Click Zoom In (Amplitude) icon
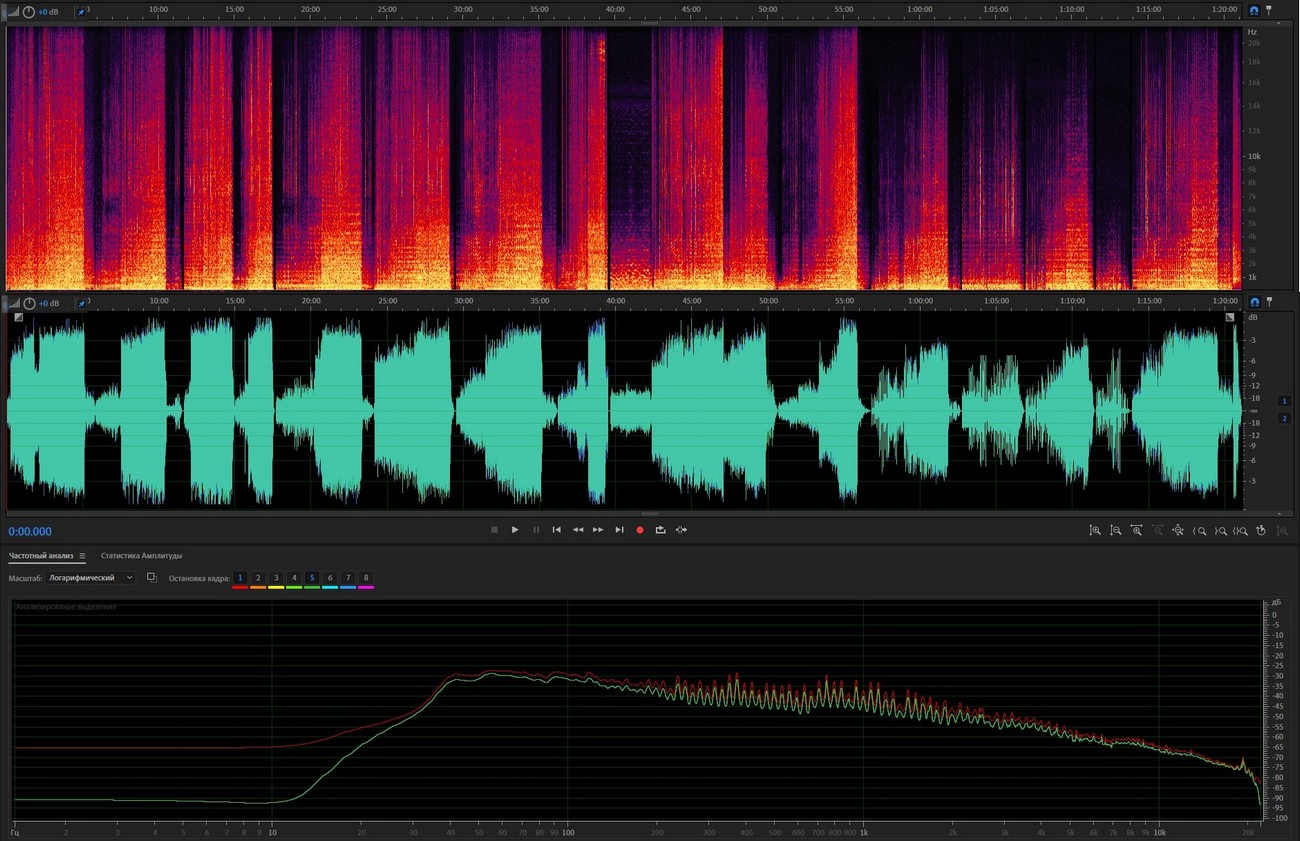 pyautogui.click(x=1095, y=530)
